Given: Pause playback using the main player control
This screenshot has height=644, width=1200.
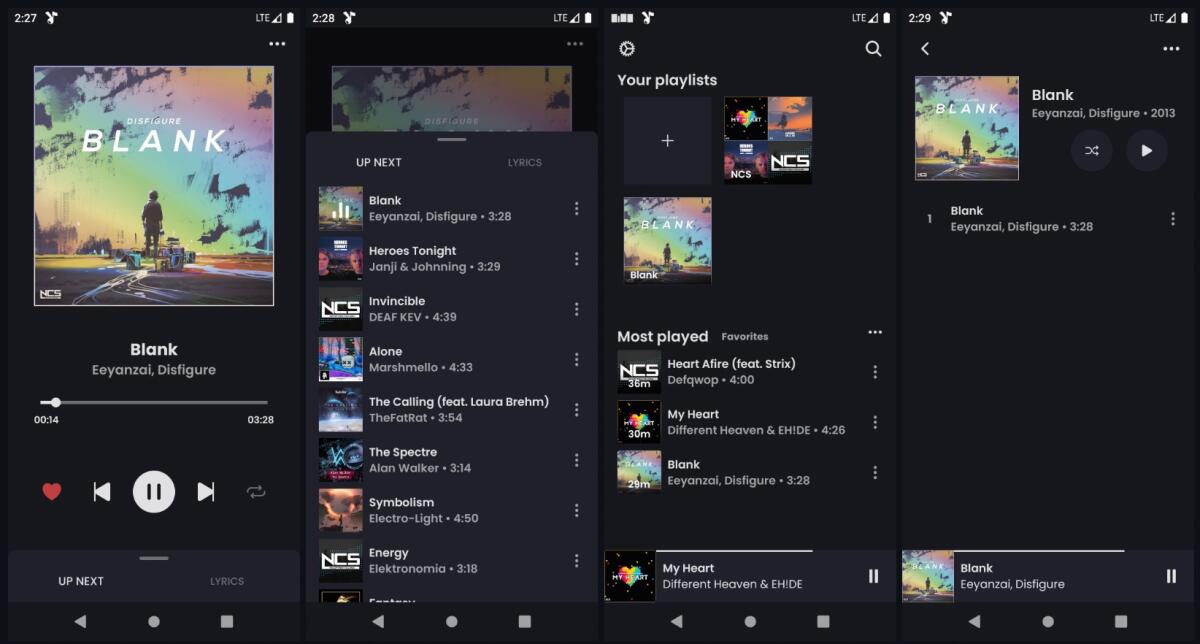Looking at the screenshot, I should (x=154, y=491).
